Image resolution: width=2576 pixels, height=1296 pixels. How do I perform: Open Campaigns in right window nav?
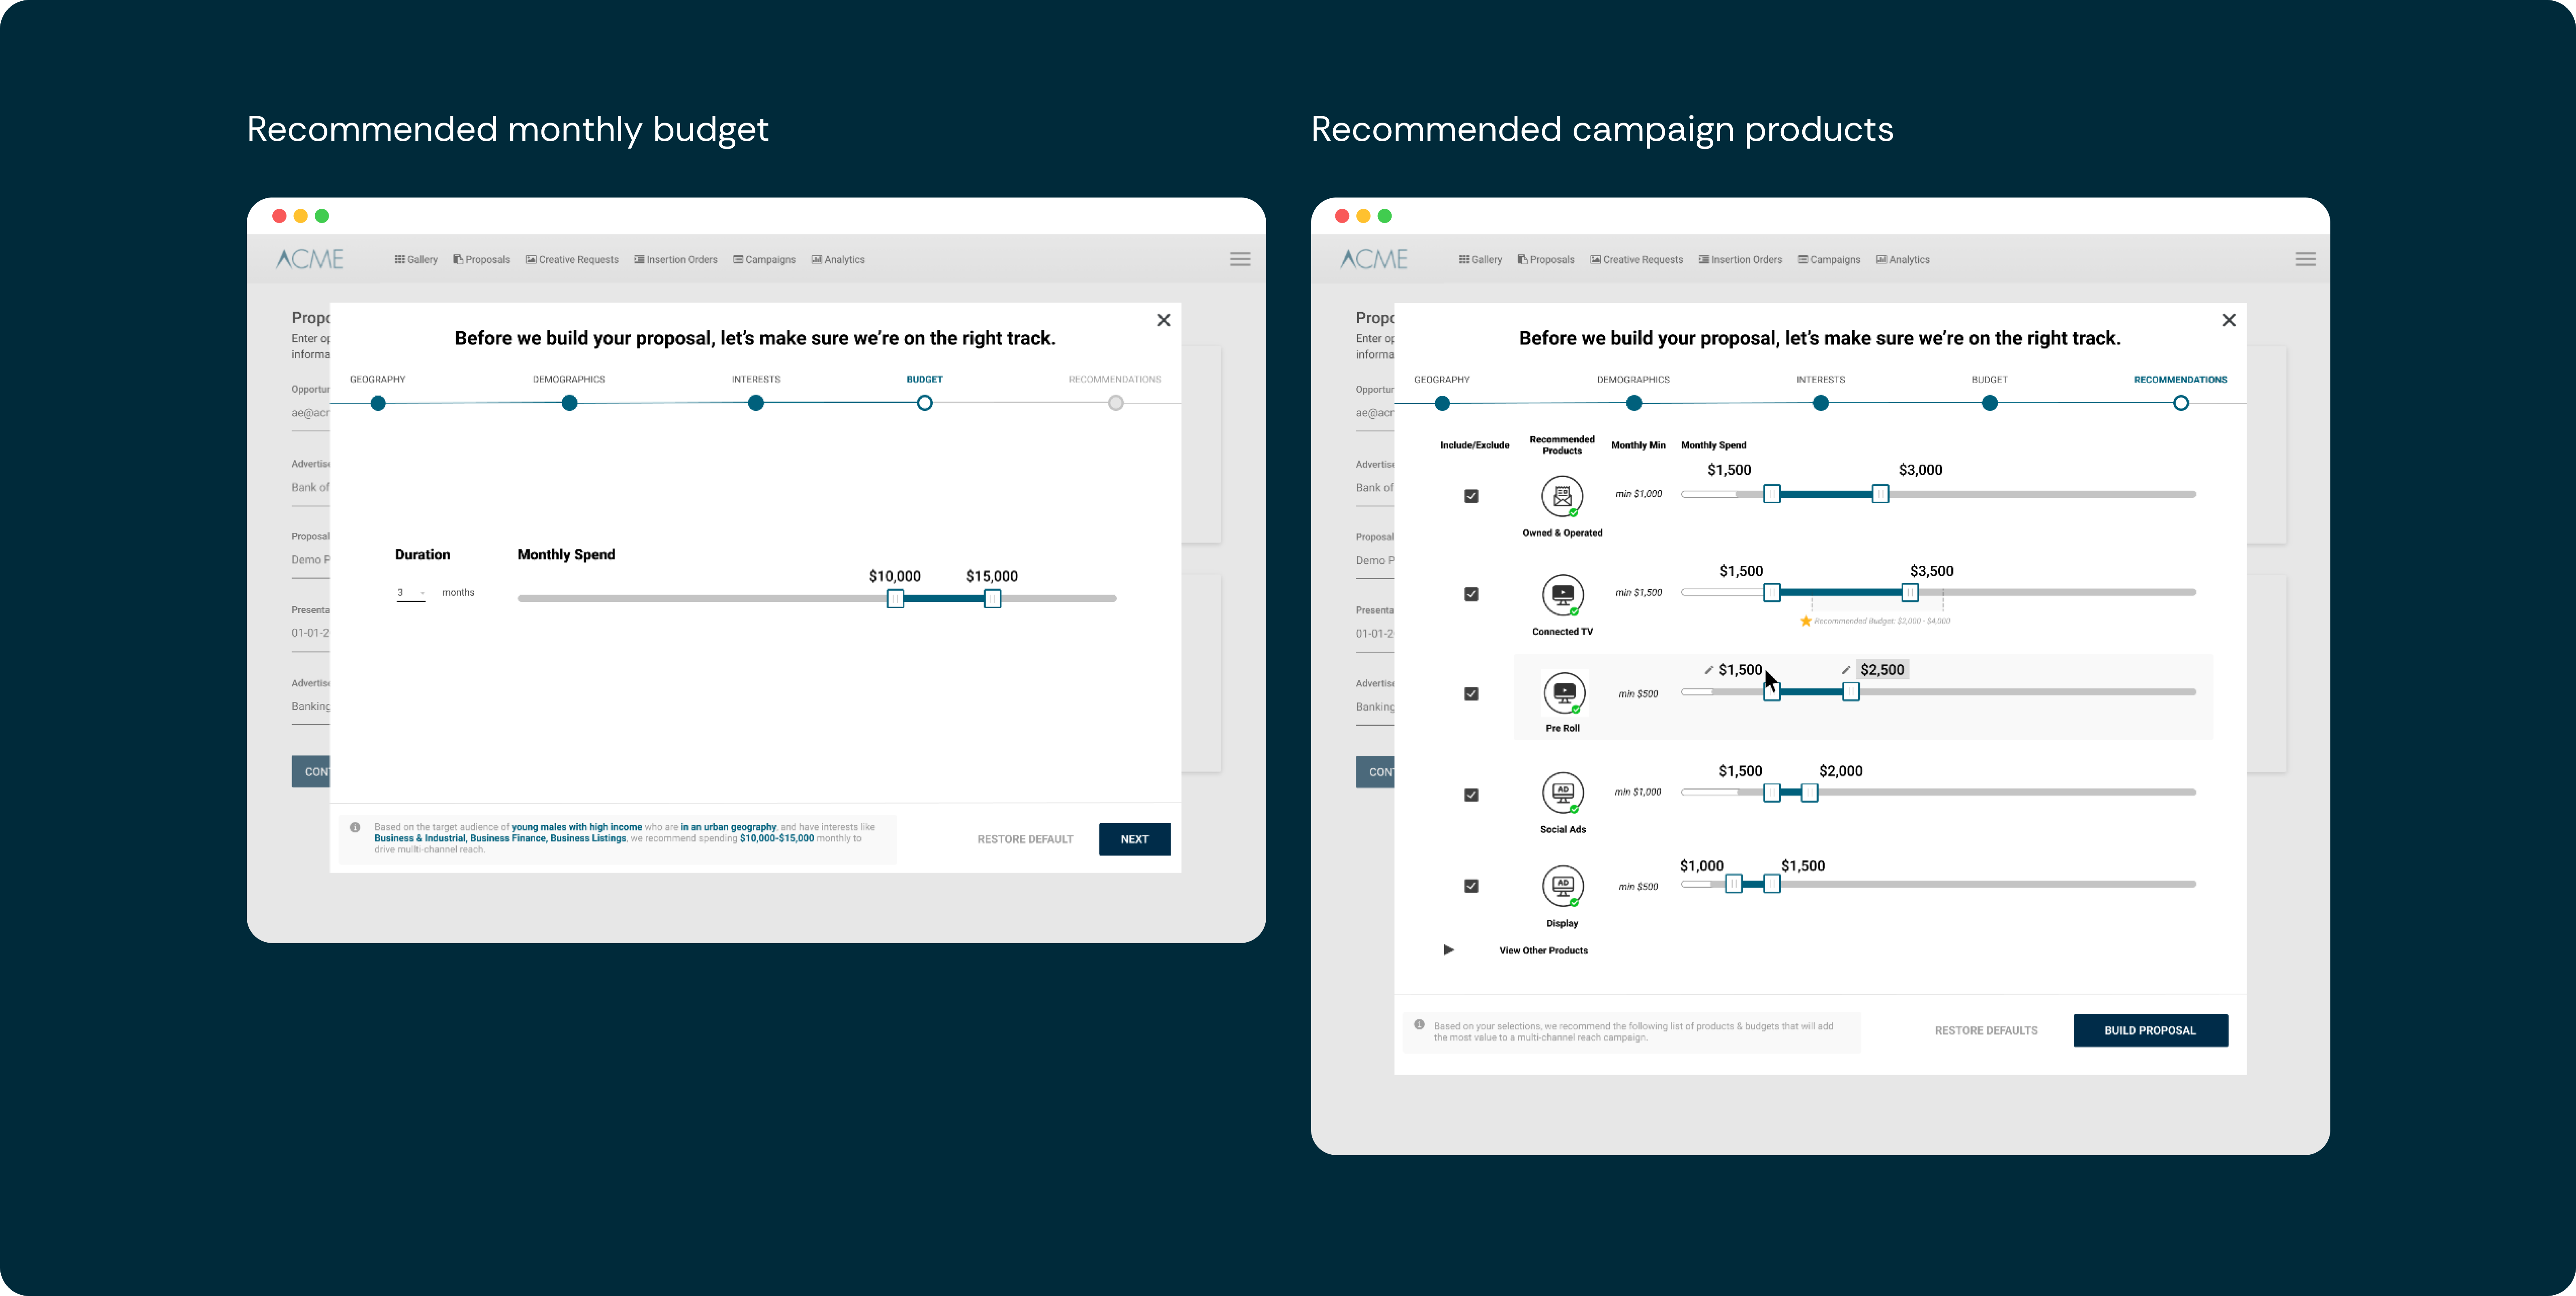click(1829, 260)
